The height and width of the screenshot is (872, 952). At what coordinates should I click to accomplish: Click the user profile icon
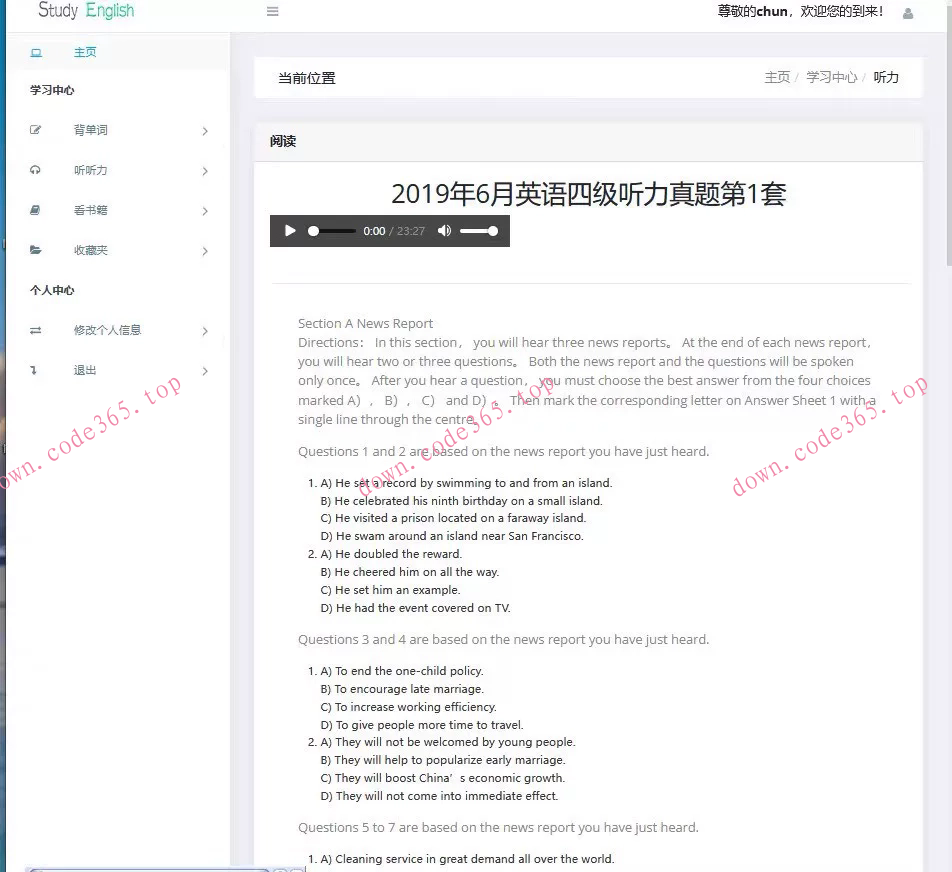pos(908,13)
